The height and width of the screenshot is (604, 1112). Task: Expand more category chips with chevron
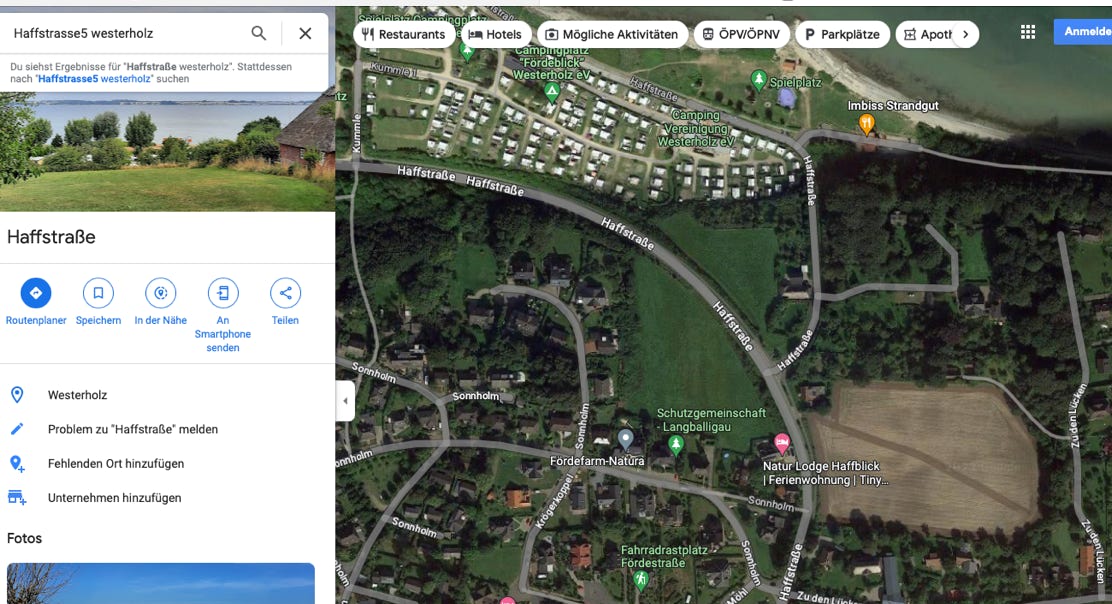tap(965, 34)
